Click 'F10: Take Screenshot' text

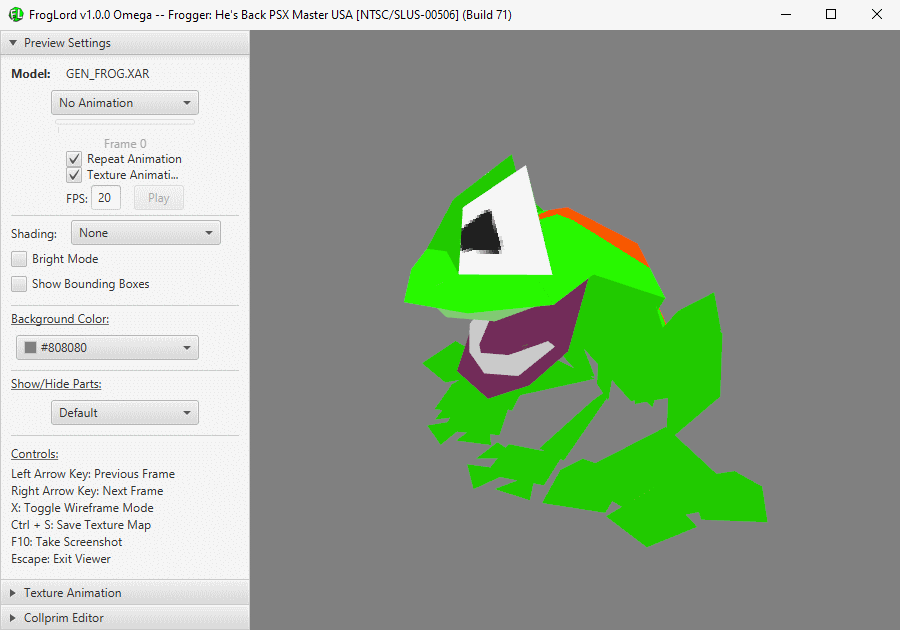point(67,542)
